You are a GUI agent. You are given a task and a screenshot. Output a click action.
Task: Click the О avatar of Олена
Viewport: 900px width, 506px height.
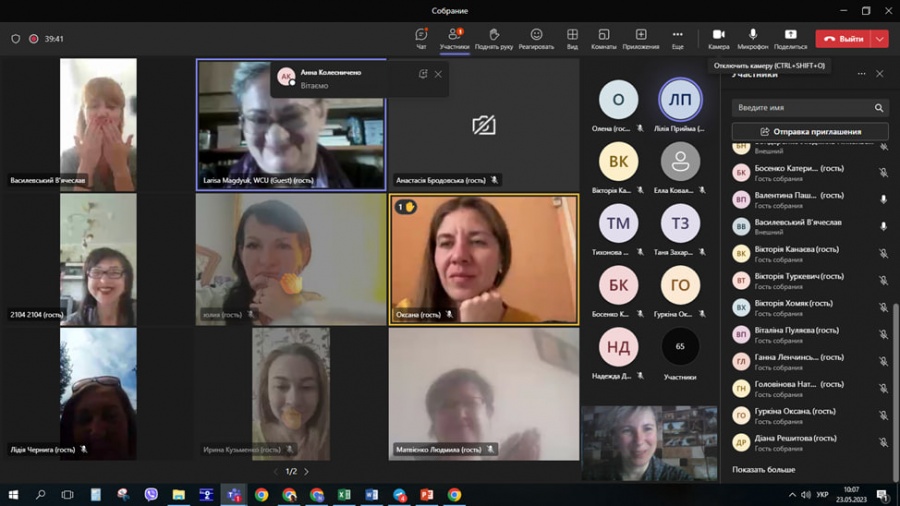click(x=618, y=100)
